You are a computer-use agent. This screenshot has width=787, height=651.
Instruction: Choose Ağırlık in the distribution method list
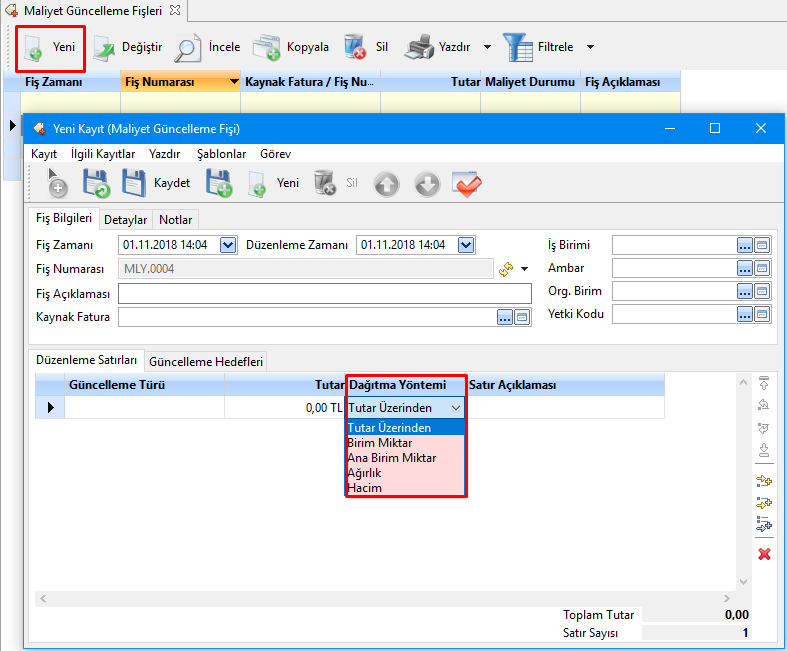pyautogui.click(x=364, y=473)
